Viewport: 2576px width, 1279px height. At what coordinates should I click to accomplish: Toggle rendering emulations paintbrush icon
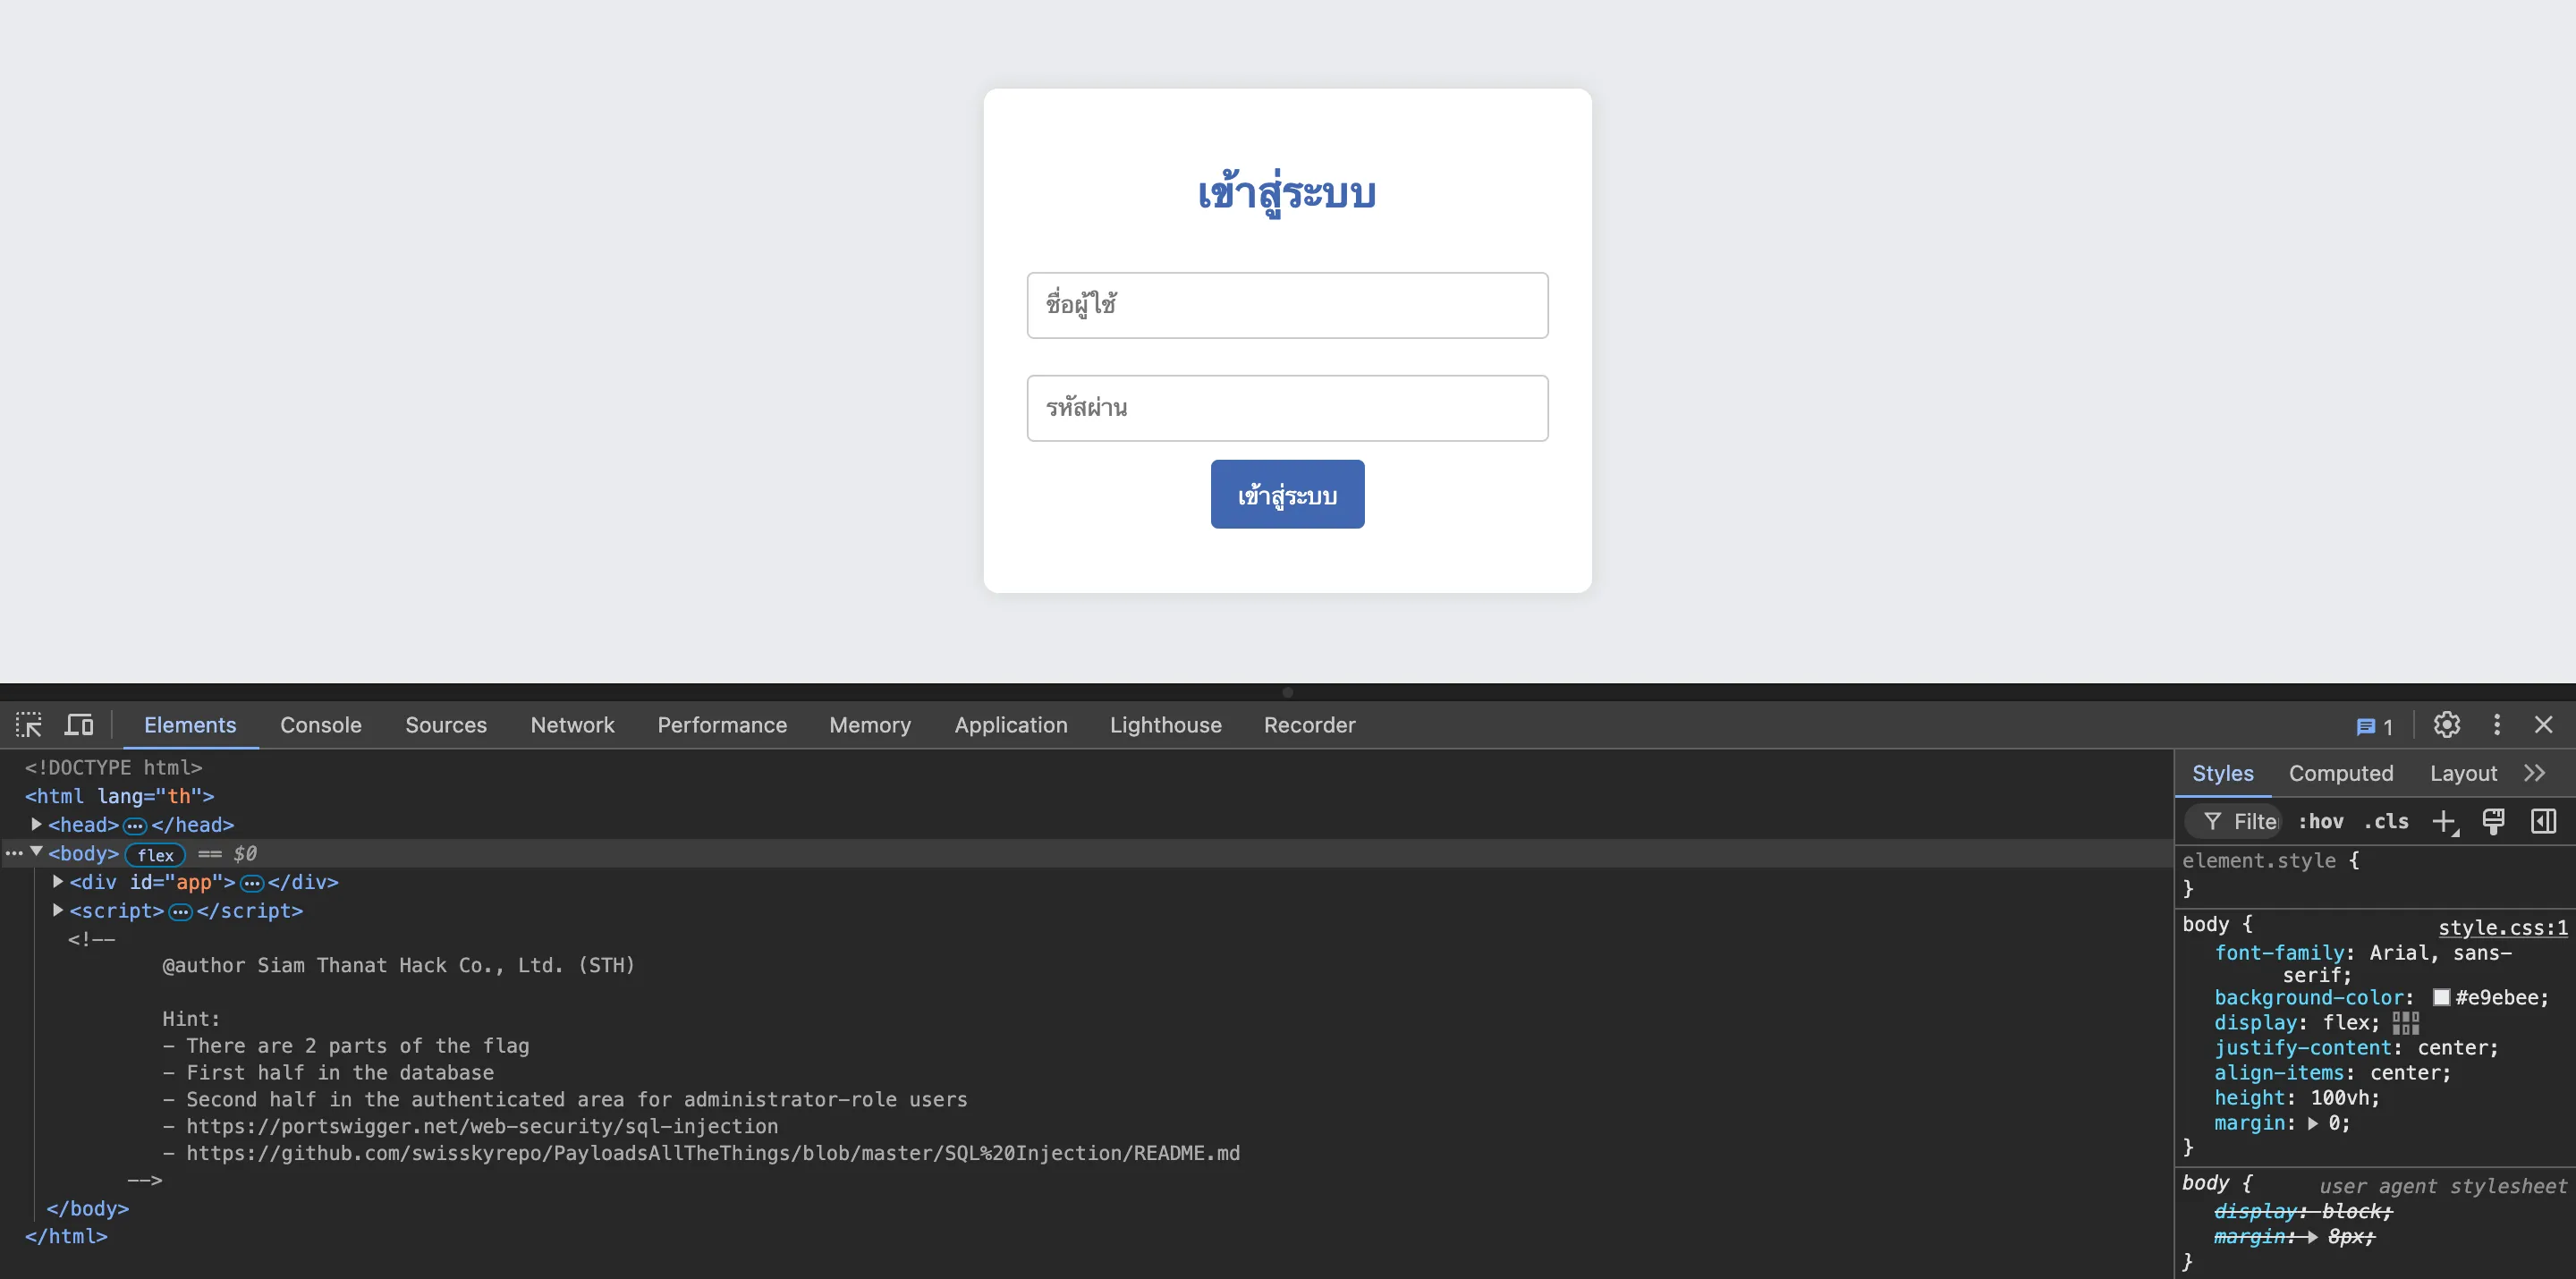(2493, 822)
